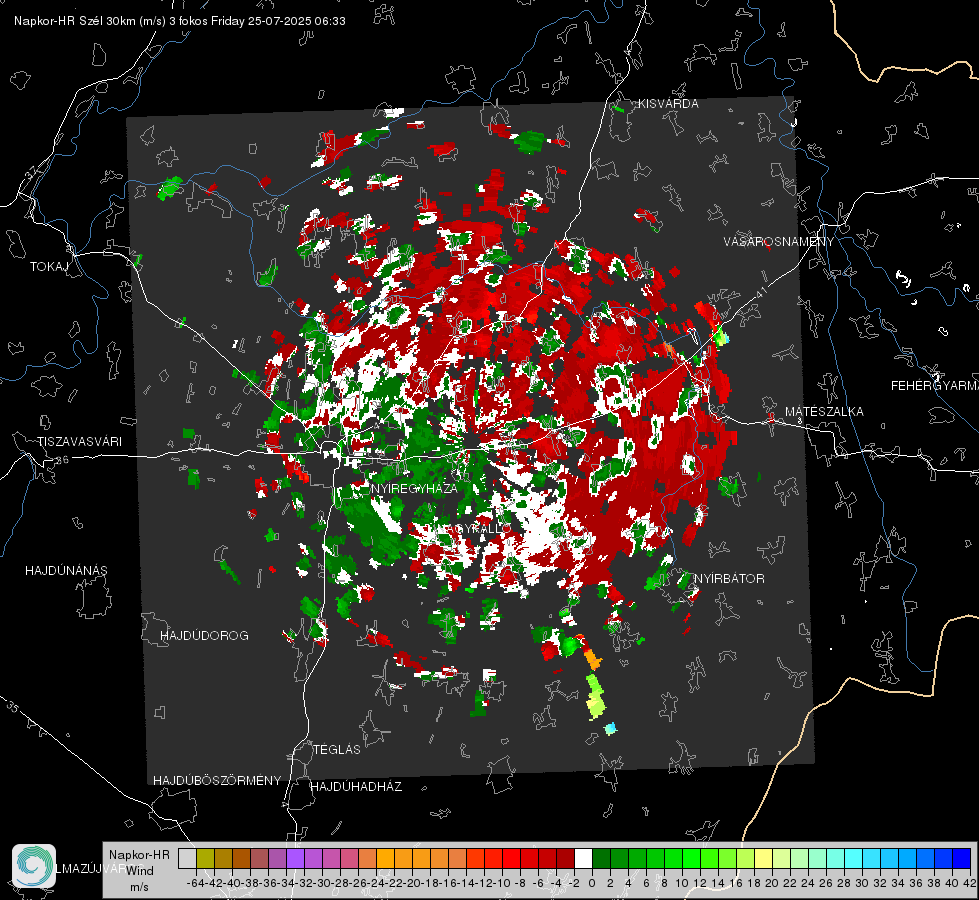979x900 pixels.
Task: Click the Napkor-HR Wind m/s legend title
Action: point(139,871)
